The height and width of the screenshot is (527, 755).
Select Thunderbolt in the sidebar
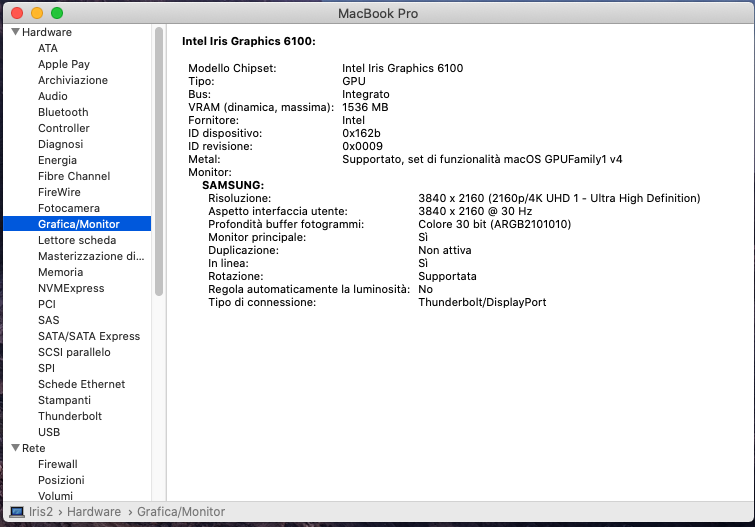coord(70,416)
